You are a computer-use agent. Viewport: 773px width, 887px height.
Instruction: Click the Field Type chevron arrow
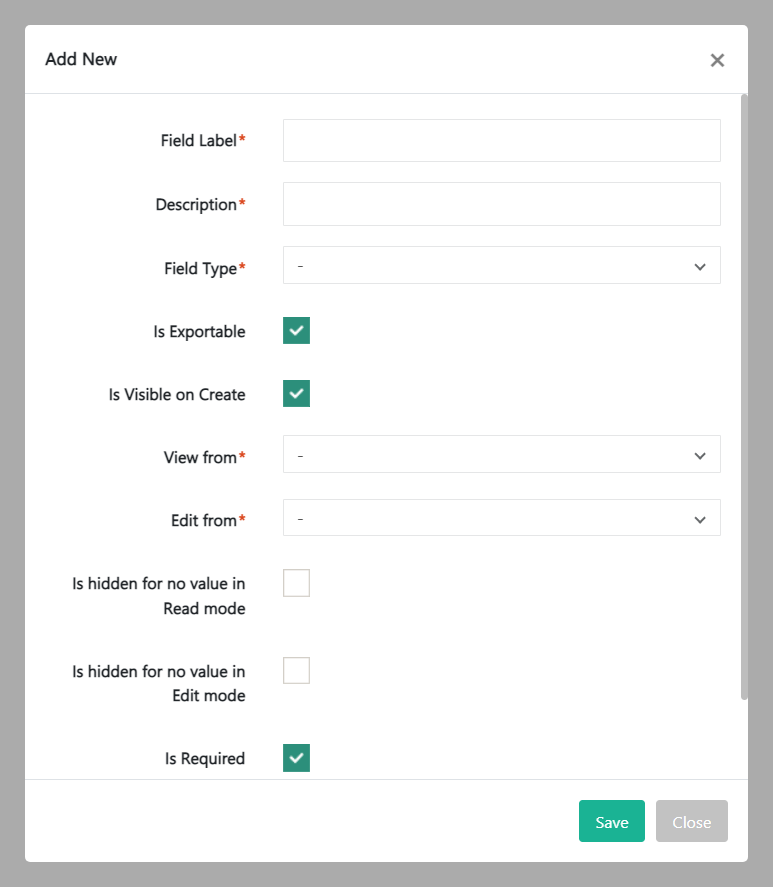[700, 267]
